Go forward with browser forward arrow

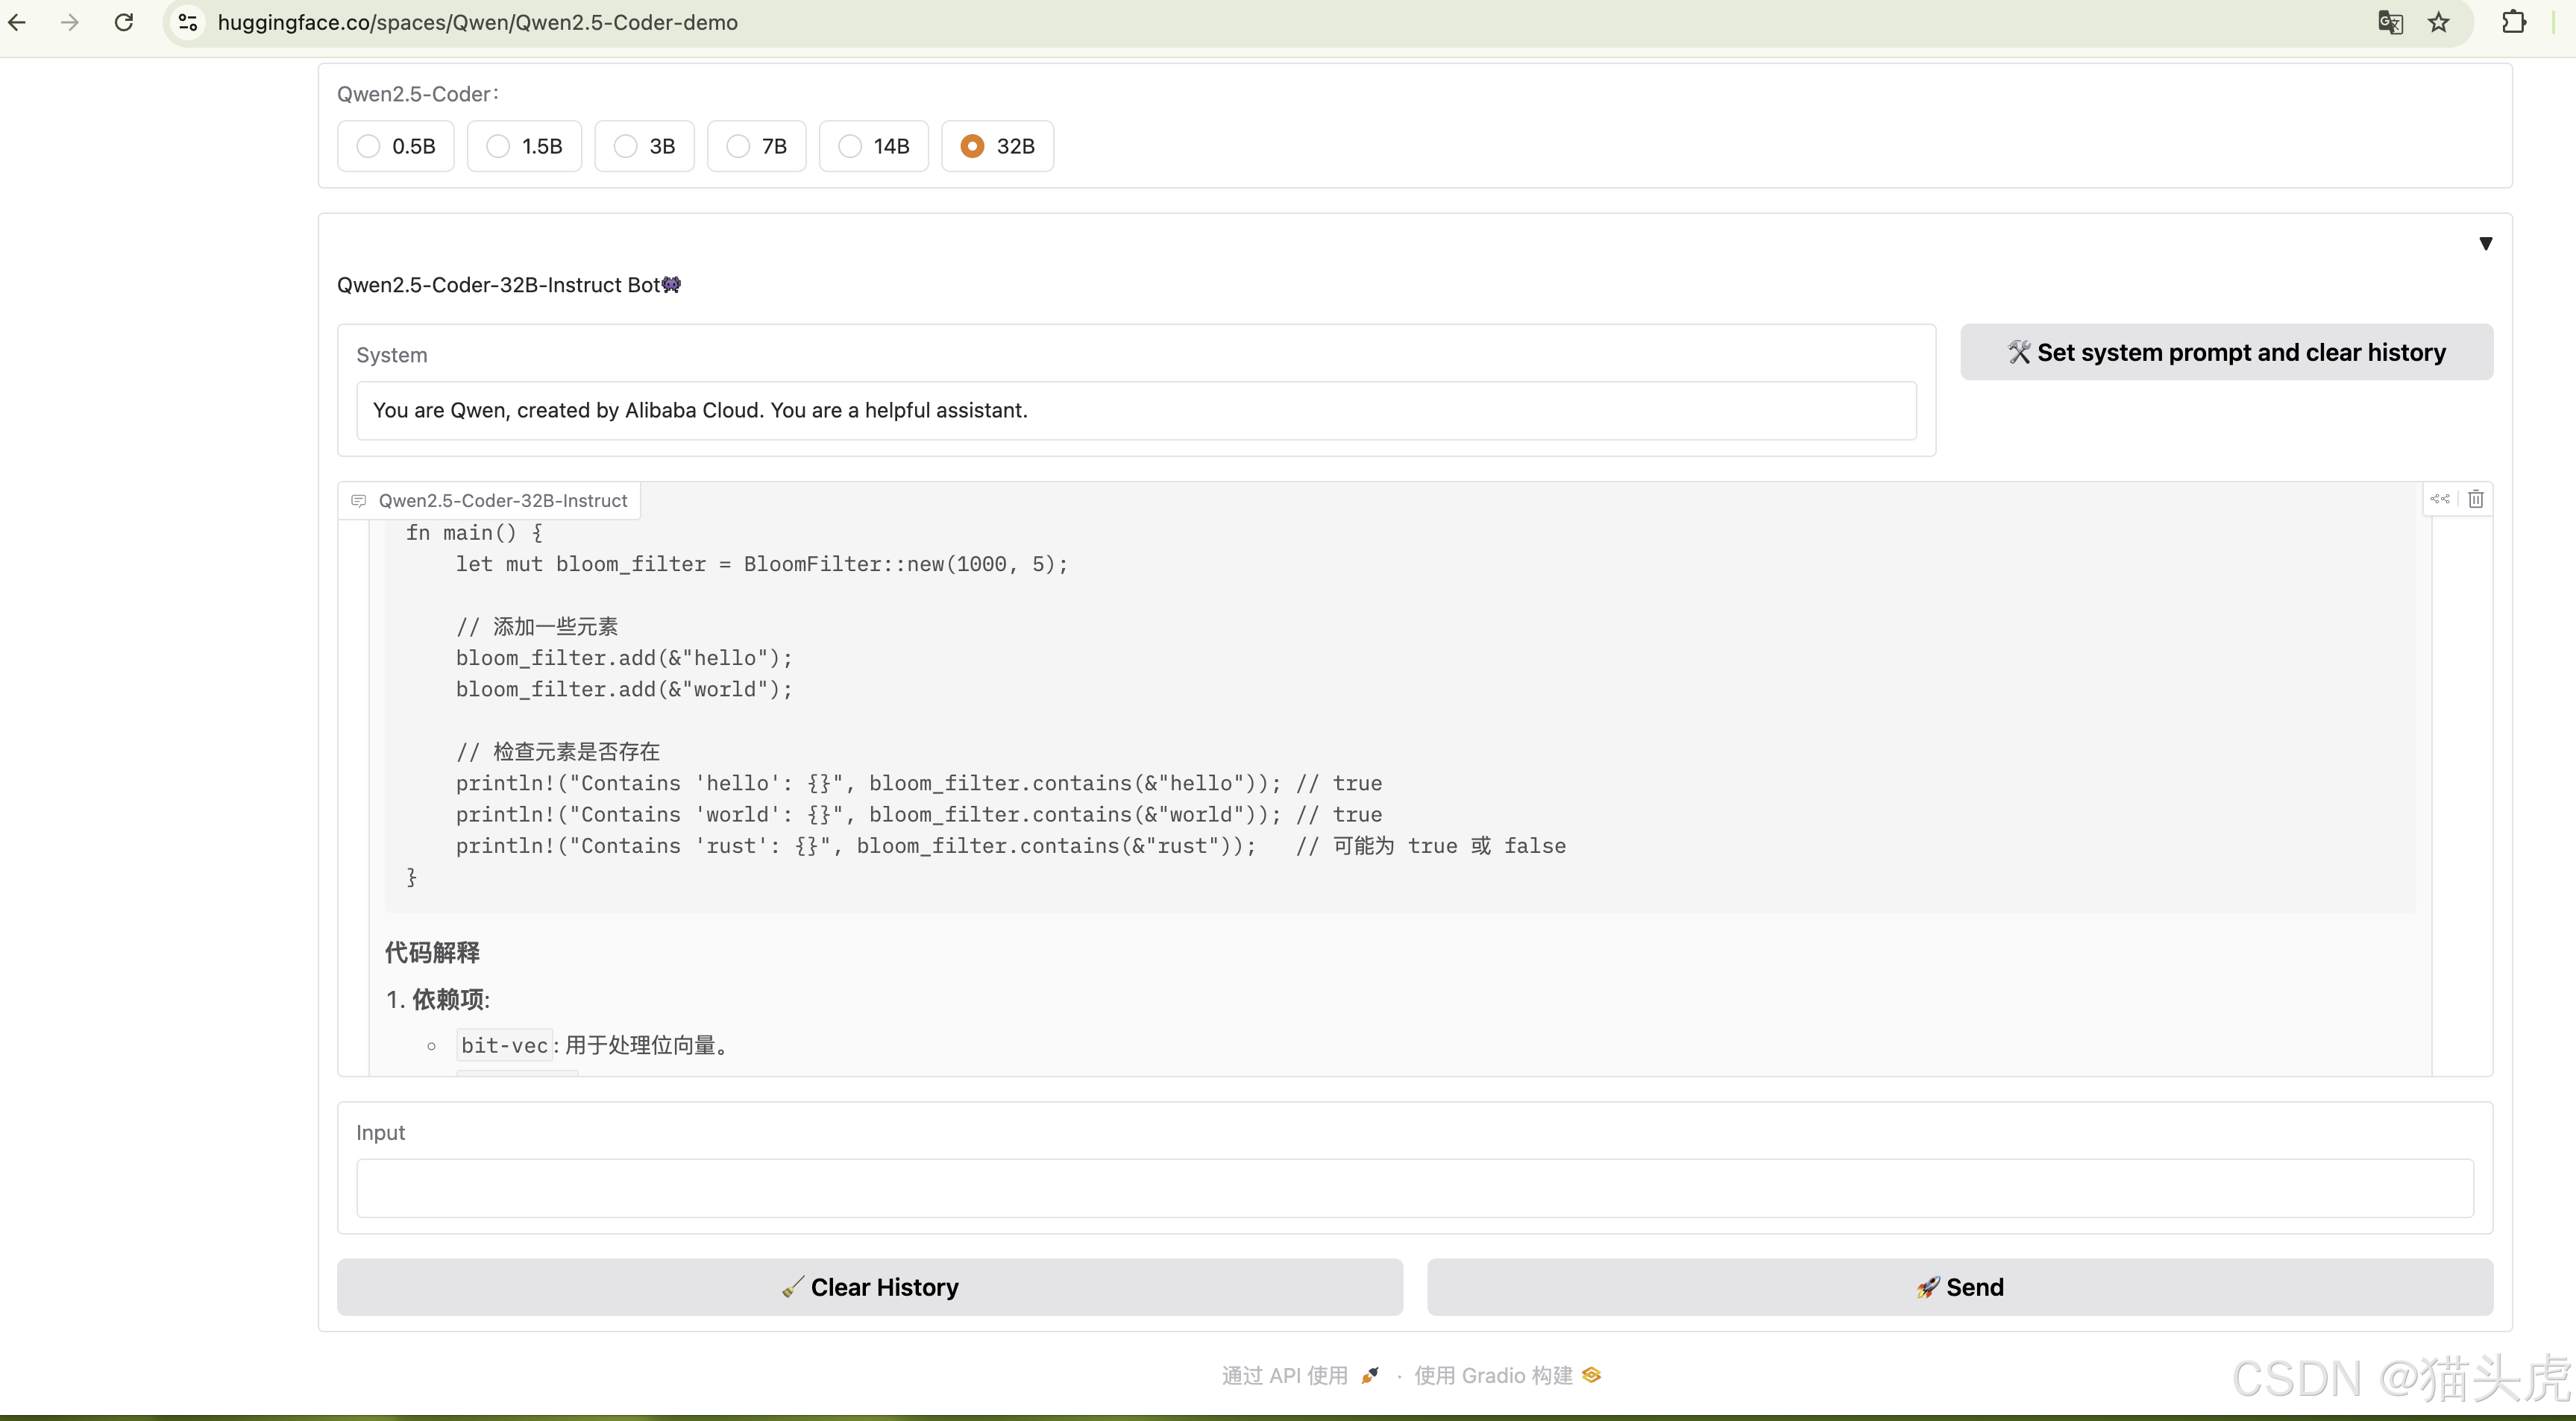(x=69, y=22)
